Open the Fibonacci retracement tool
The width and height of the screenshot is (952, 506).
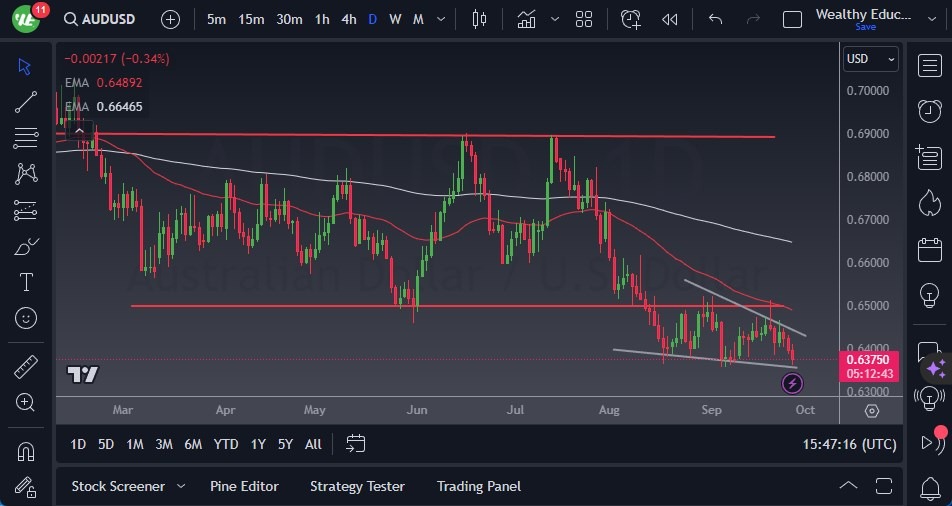point(26,138)
